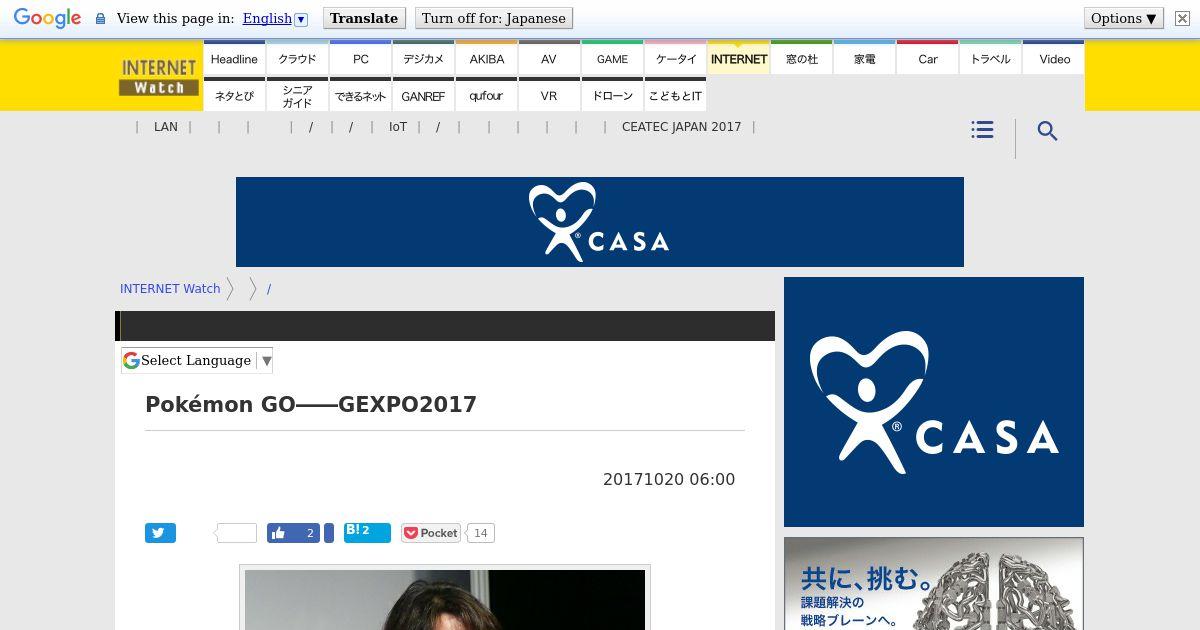This screenshot has width=1200, height=630.
Task: Open the Video tab
Action: (1054, 58)
